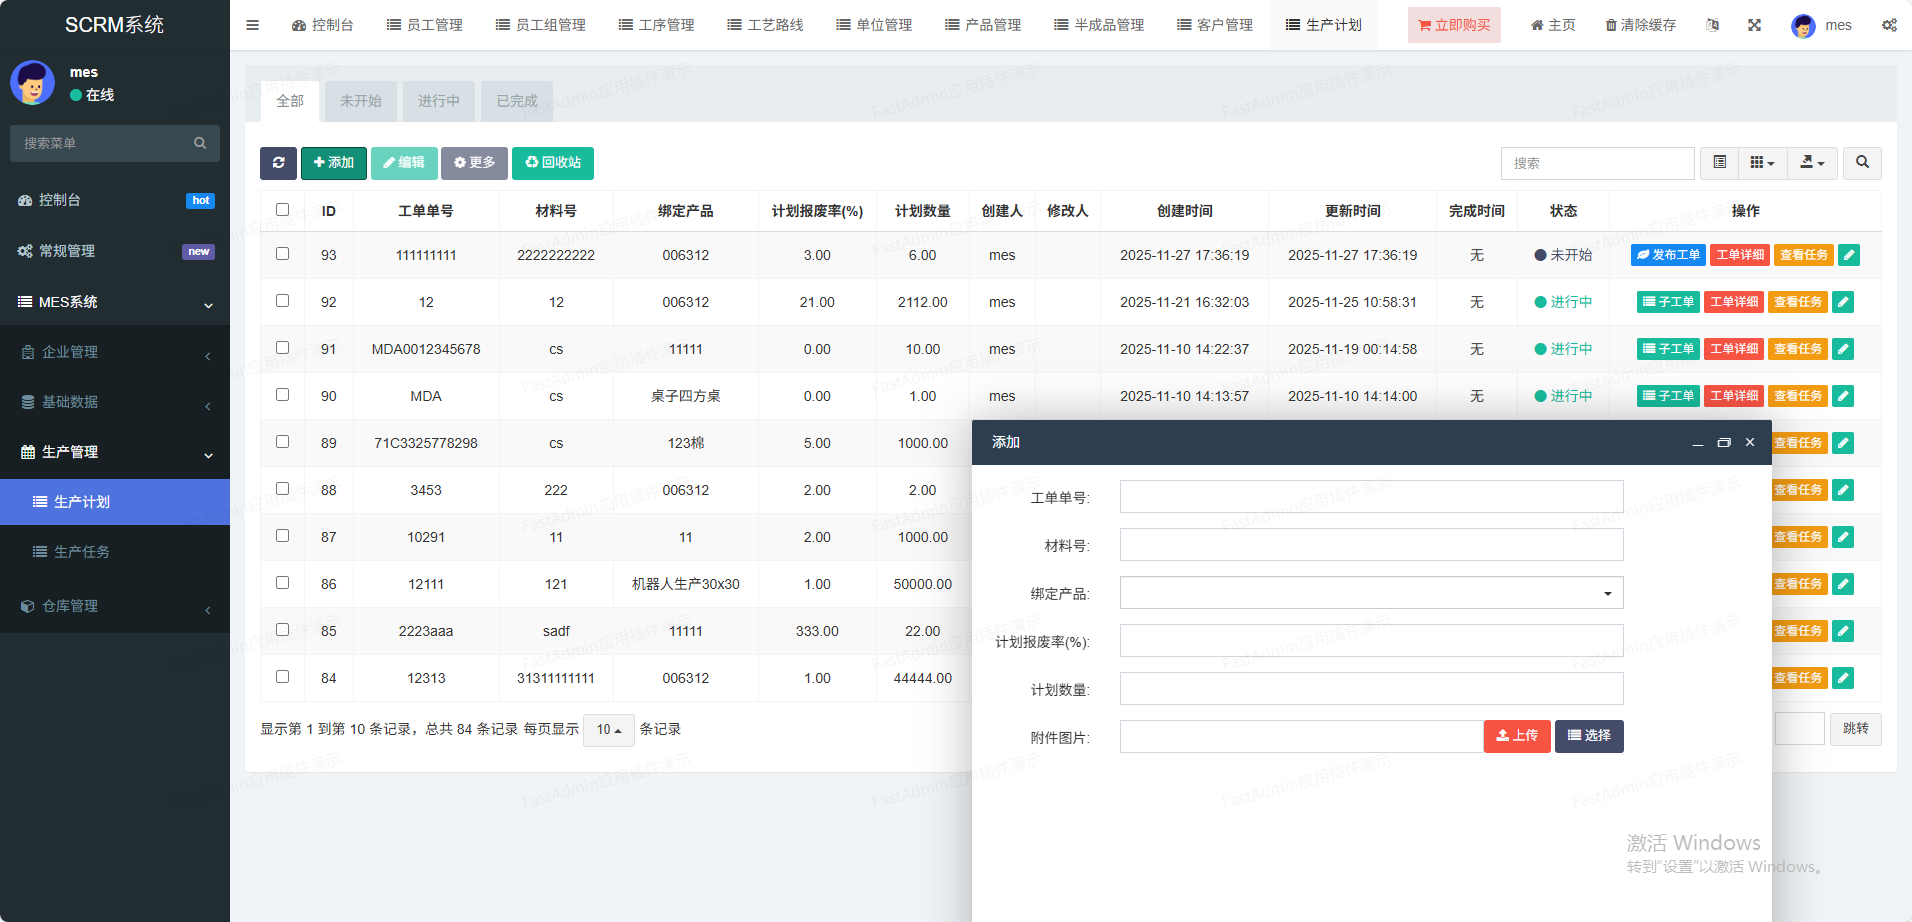Click the refresh table icon button
The height and width of the screenshot is (922, 1912).
coord(278,163)
